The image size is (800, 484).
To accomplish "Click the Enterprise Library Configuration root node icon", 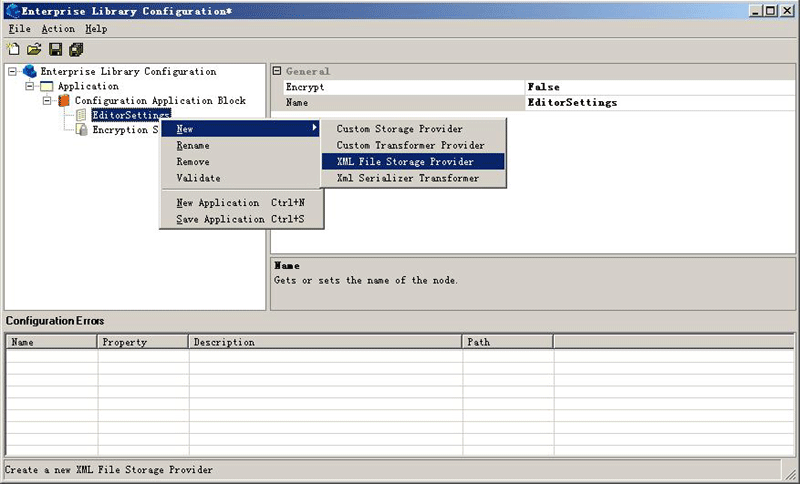I will [29, 72].
